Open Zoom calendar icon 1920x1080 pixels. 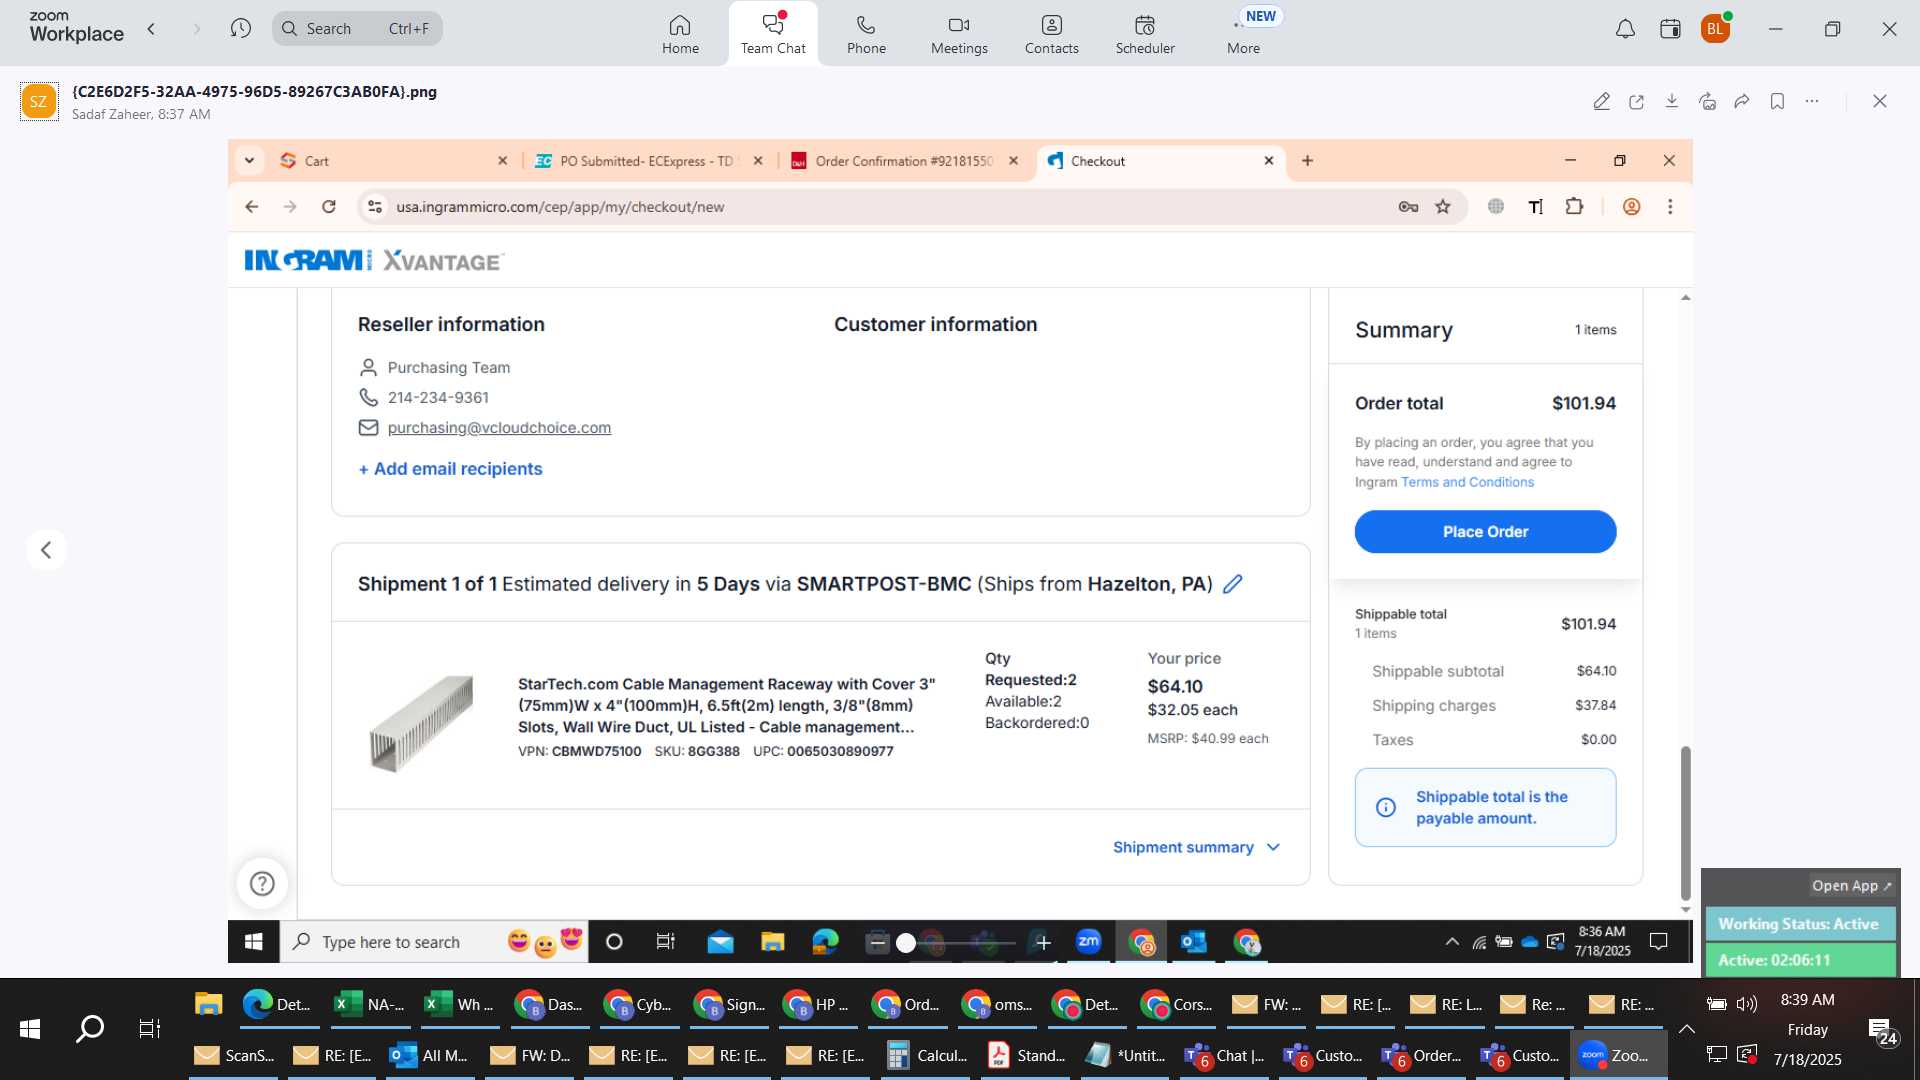[x=1670, y=30]
